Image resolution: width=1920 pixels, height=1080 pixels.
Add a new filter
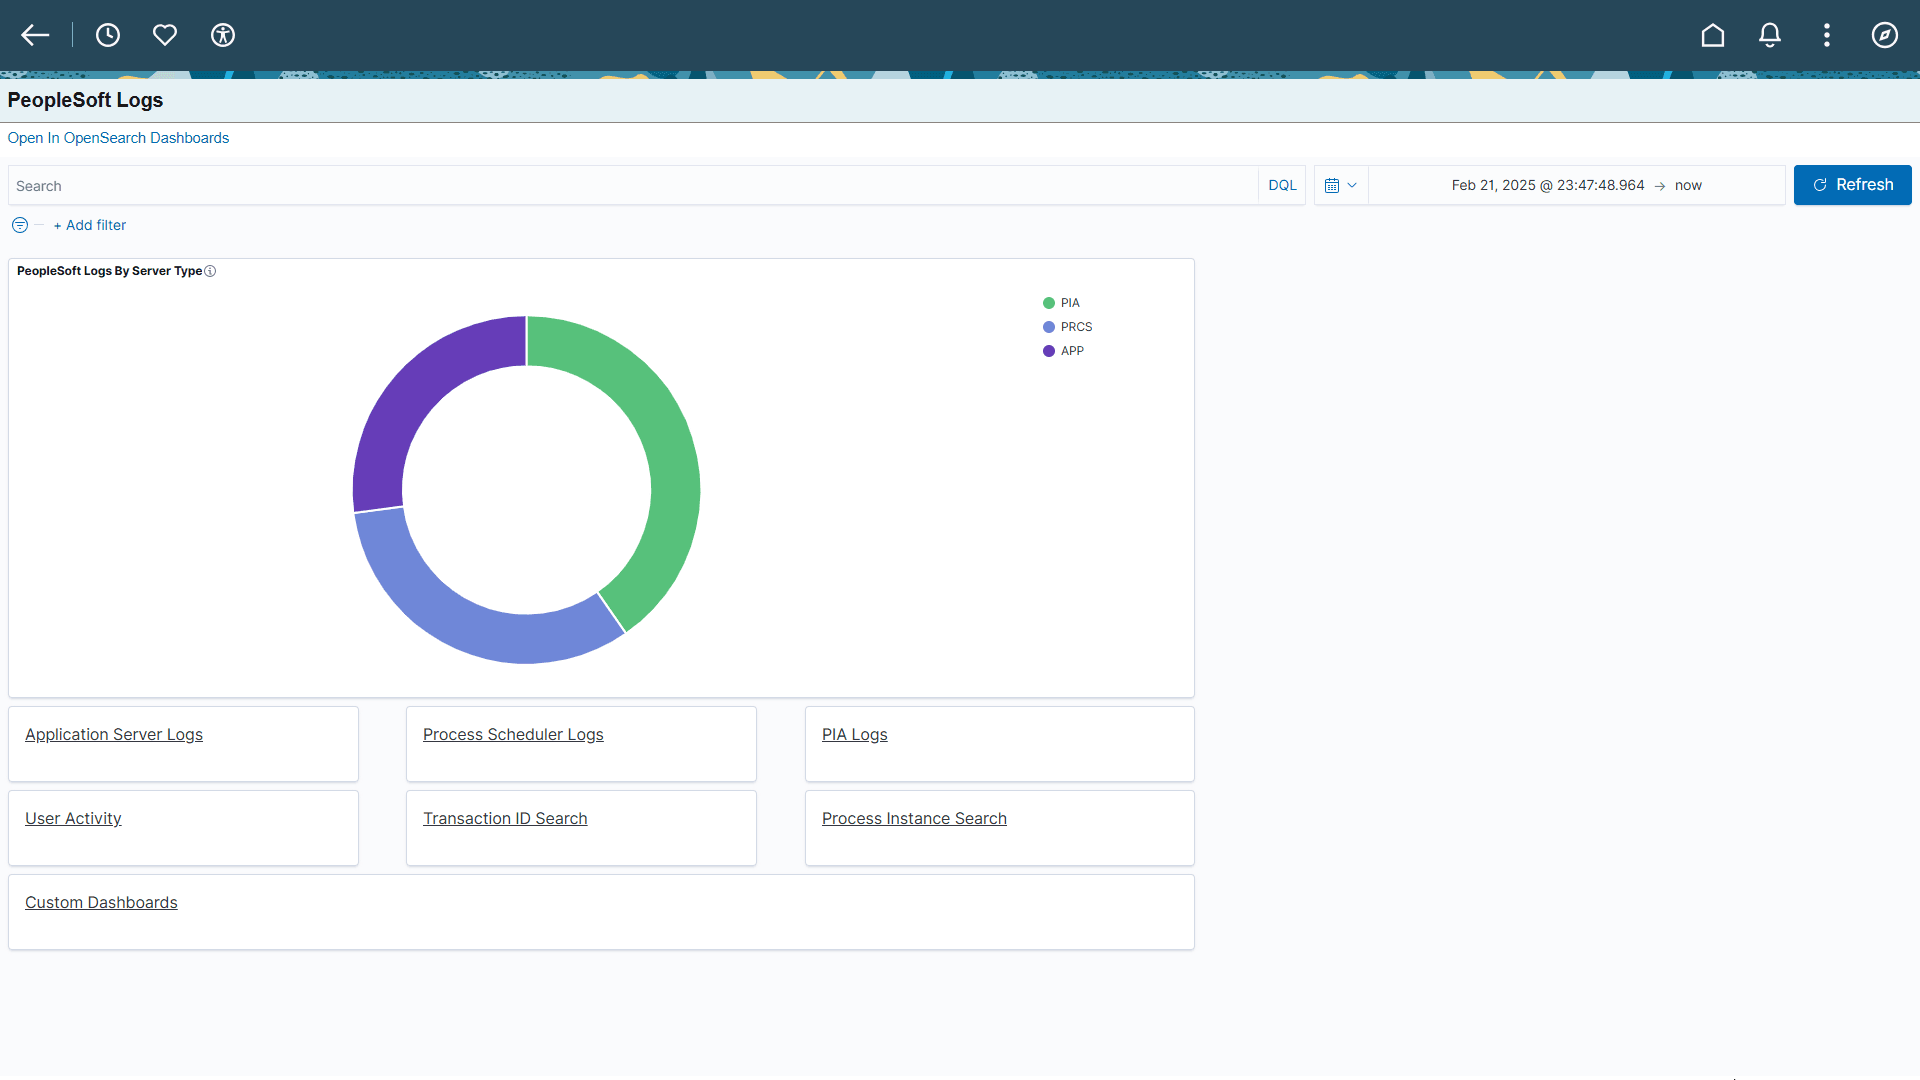click(x=90, y=225)
